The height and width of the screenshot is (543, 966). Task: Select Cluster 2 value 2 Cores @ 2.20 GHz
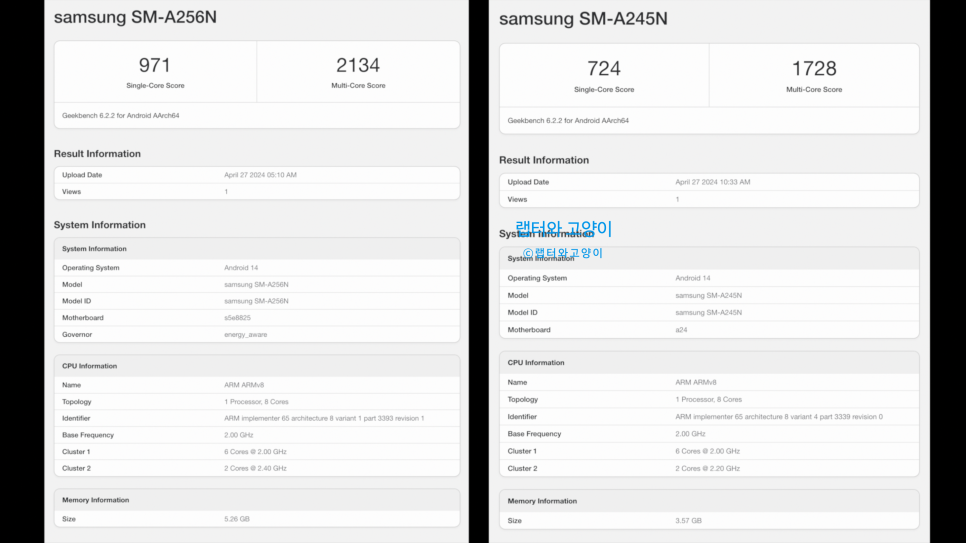point(707,469)
